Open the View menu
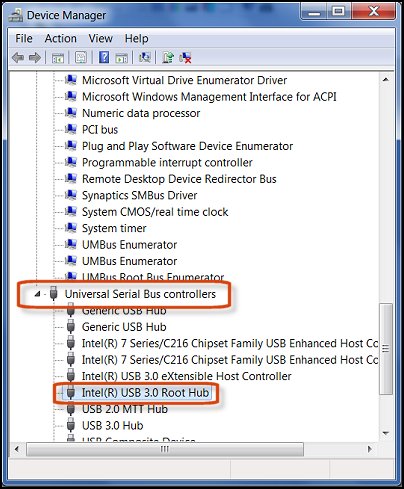 (100, 39)
